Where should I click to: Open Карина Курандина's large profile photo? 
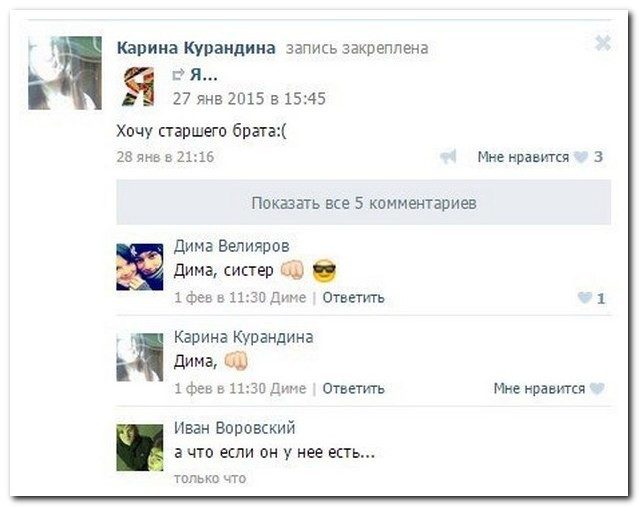pyautogui.click(x=65, y=73)
